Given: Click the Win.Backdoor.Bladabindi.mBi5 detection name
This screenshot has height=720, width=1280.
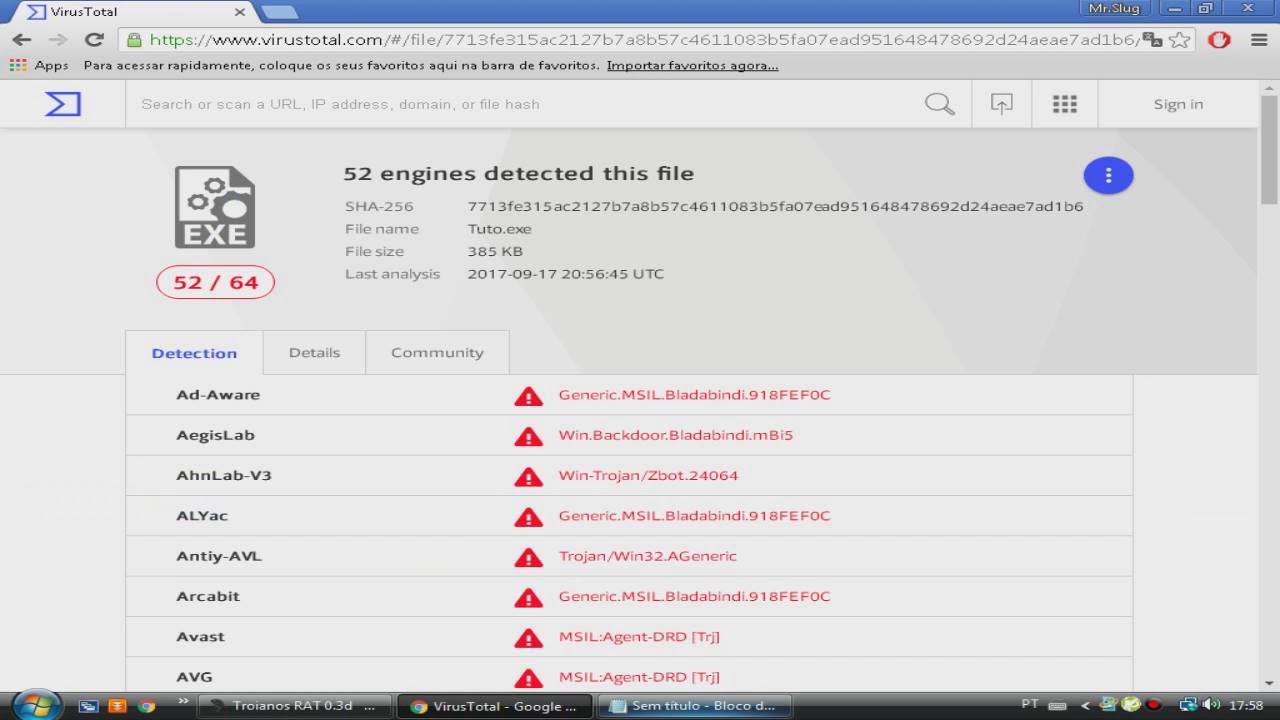Looking at the screenshot, I should (675, 435).
